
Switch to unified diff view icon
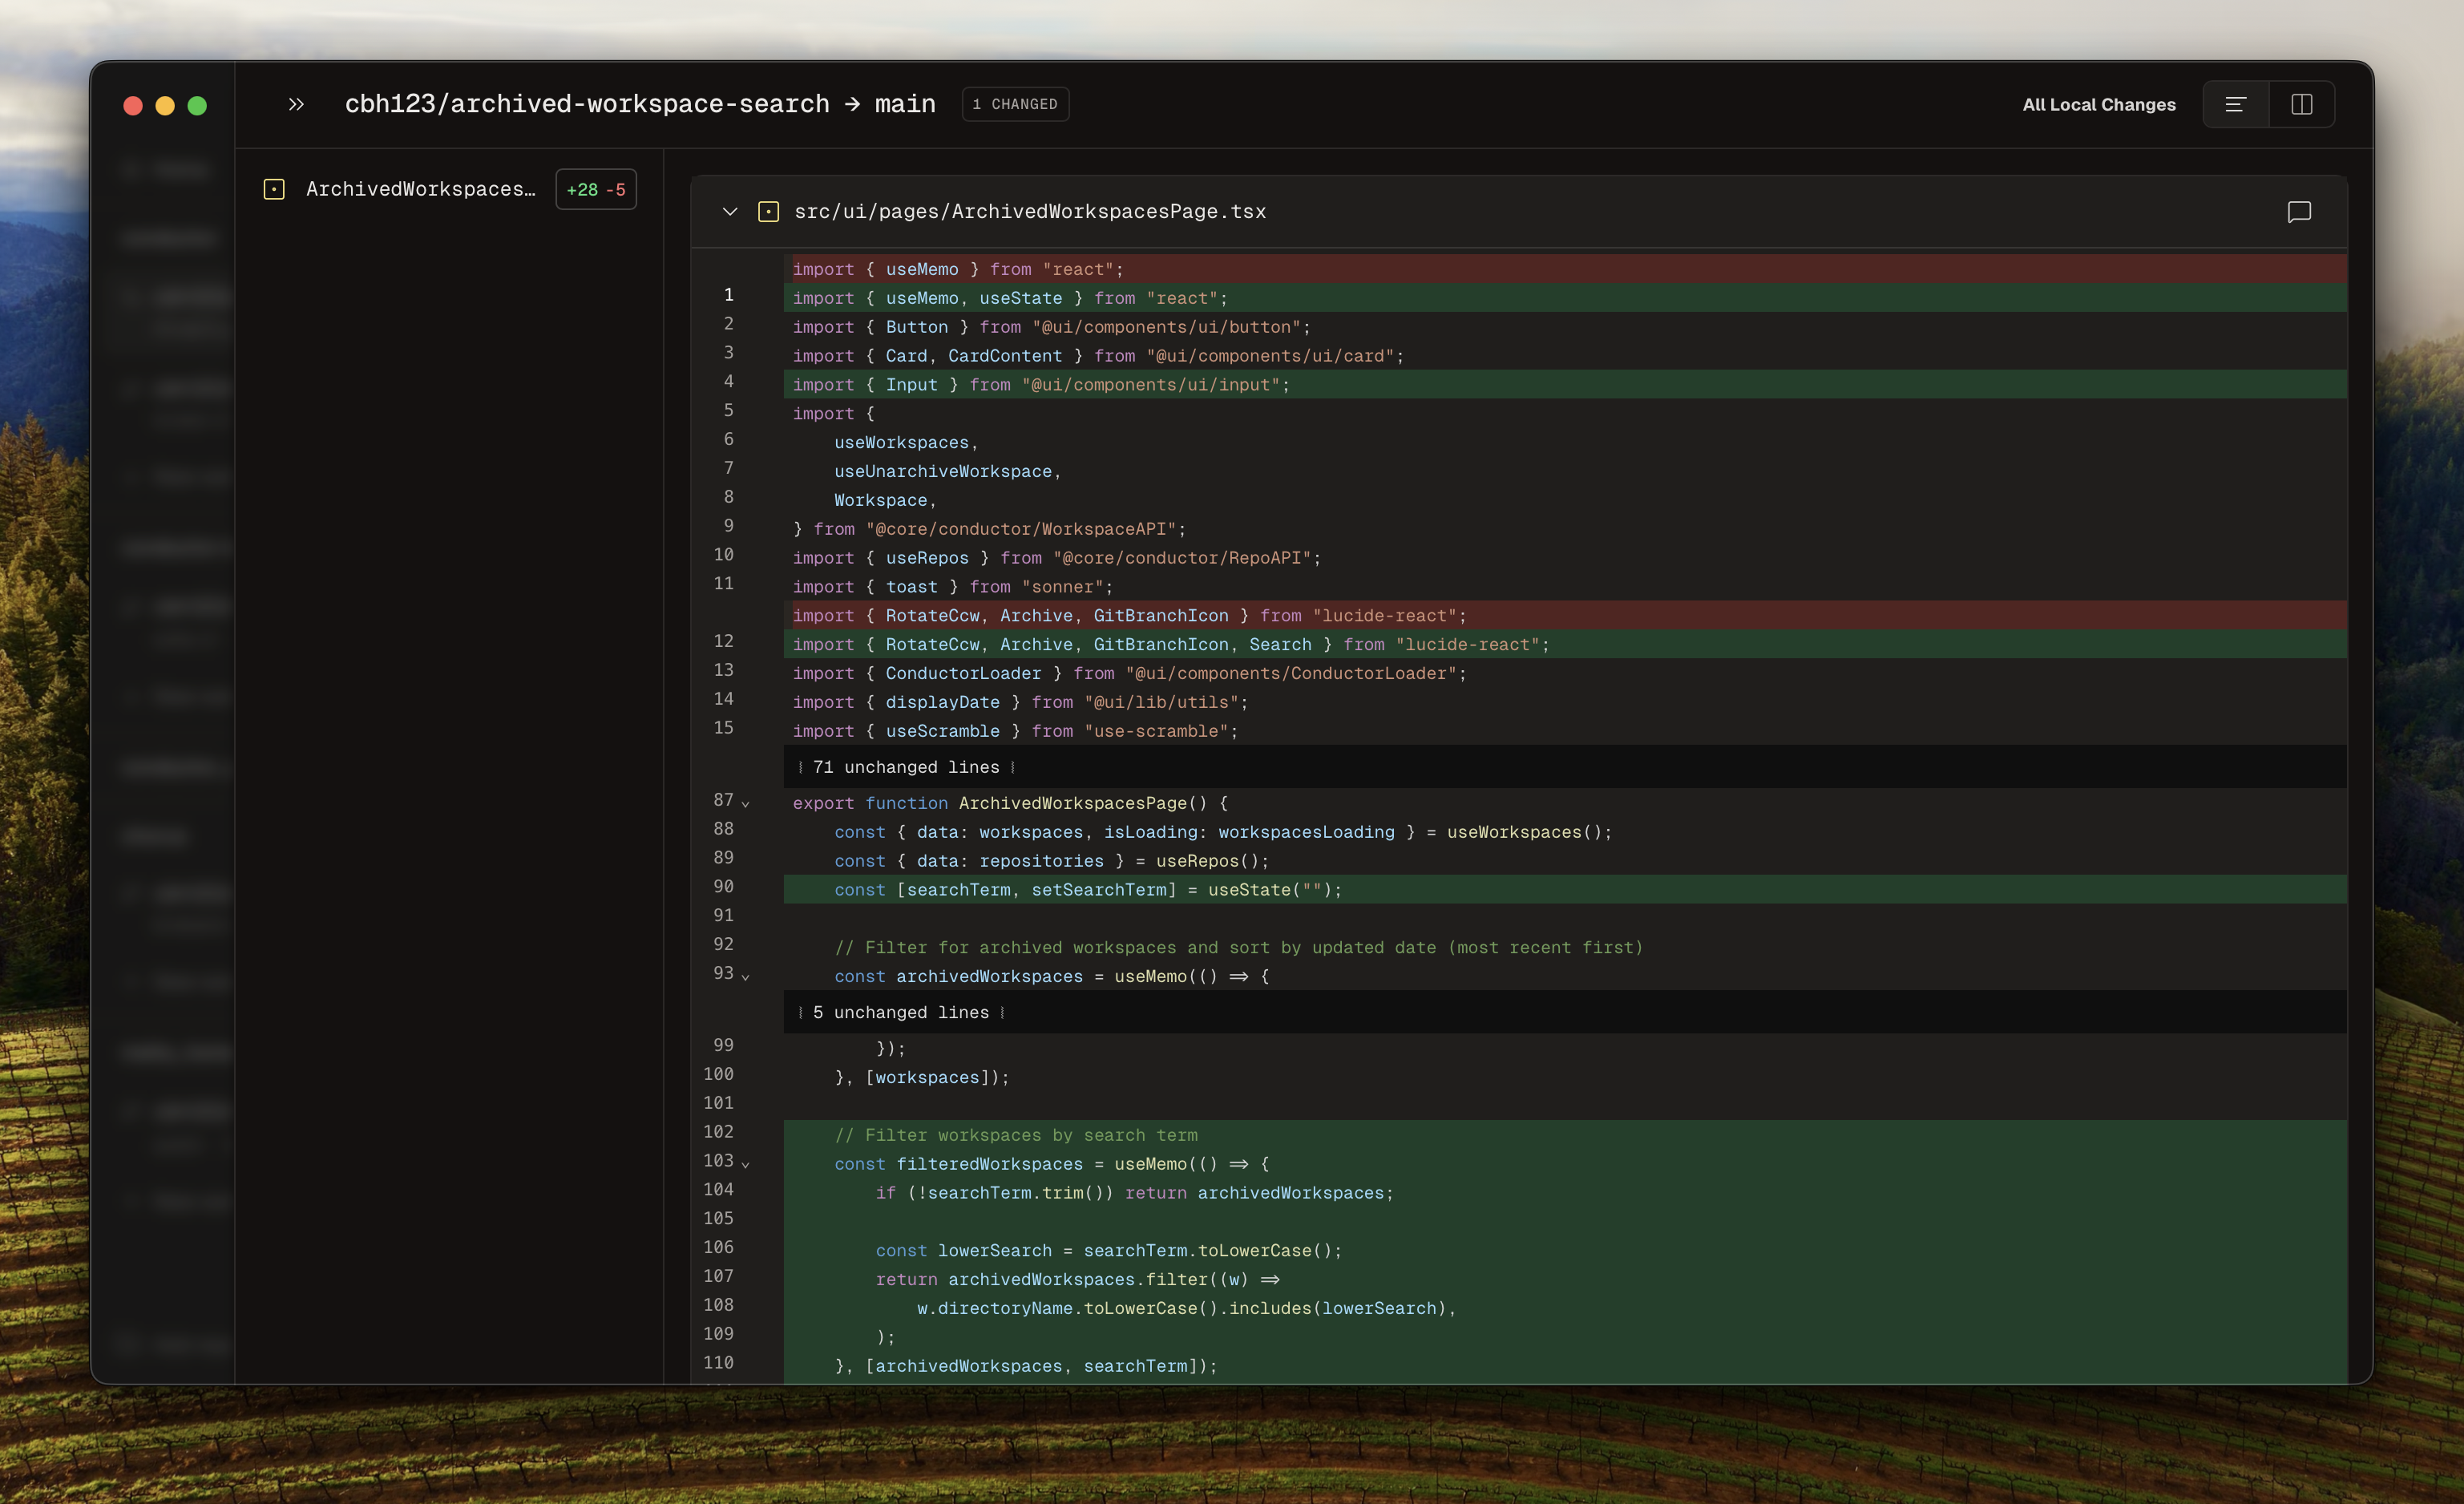[x=2236, y=104]
